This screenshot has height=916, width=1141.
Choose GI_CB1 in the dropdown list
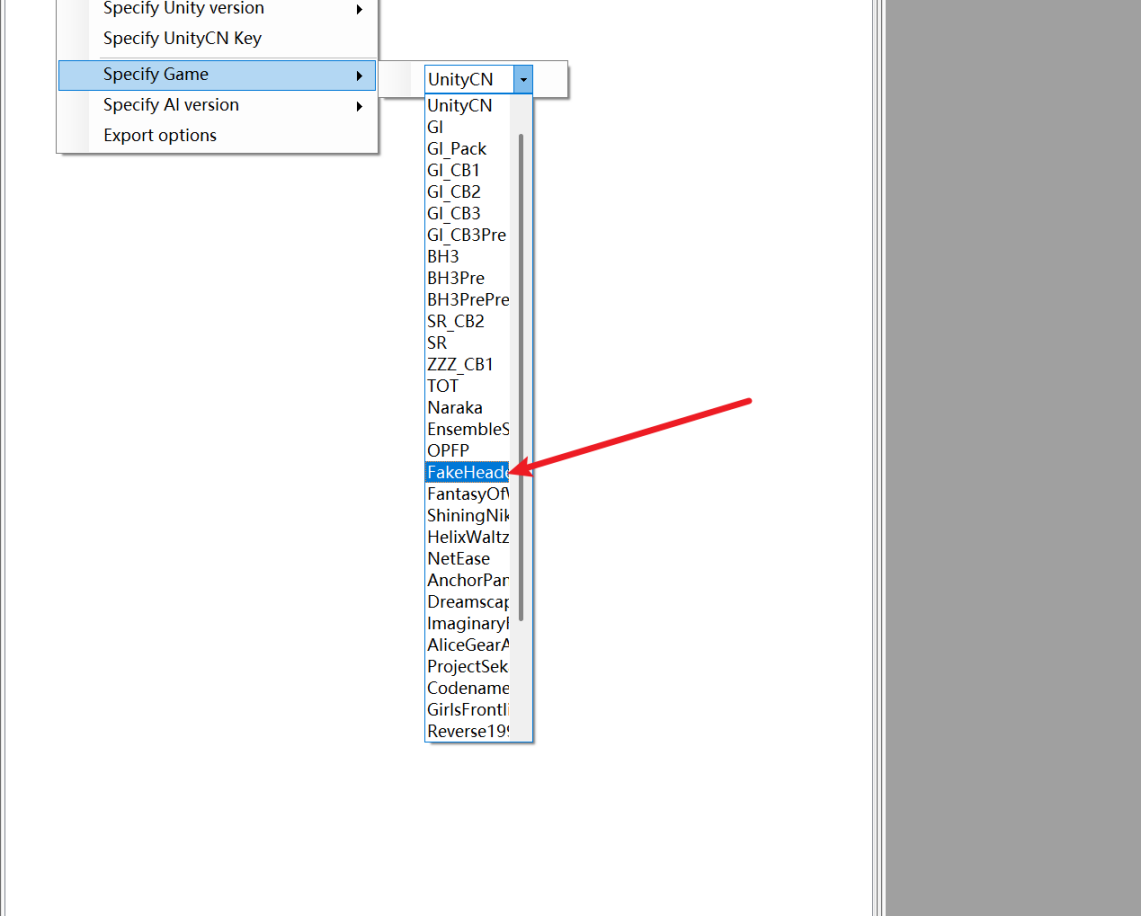pos(467,170)
